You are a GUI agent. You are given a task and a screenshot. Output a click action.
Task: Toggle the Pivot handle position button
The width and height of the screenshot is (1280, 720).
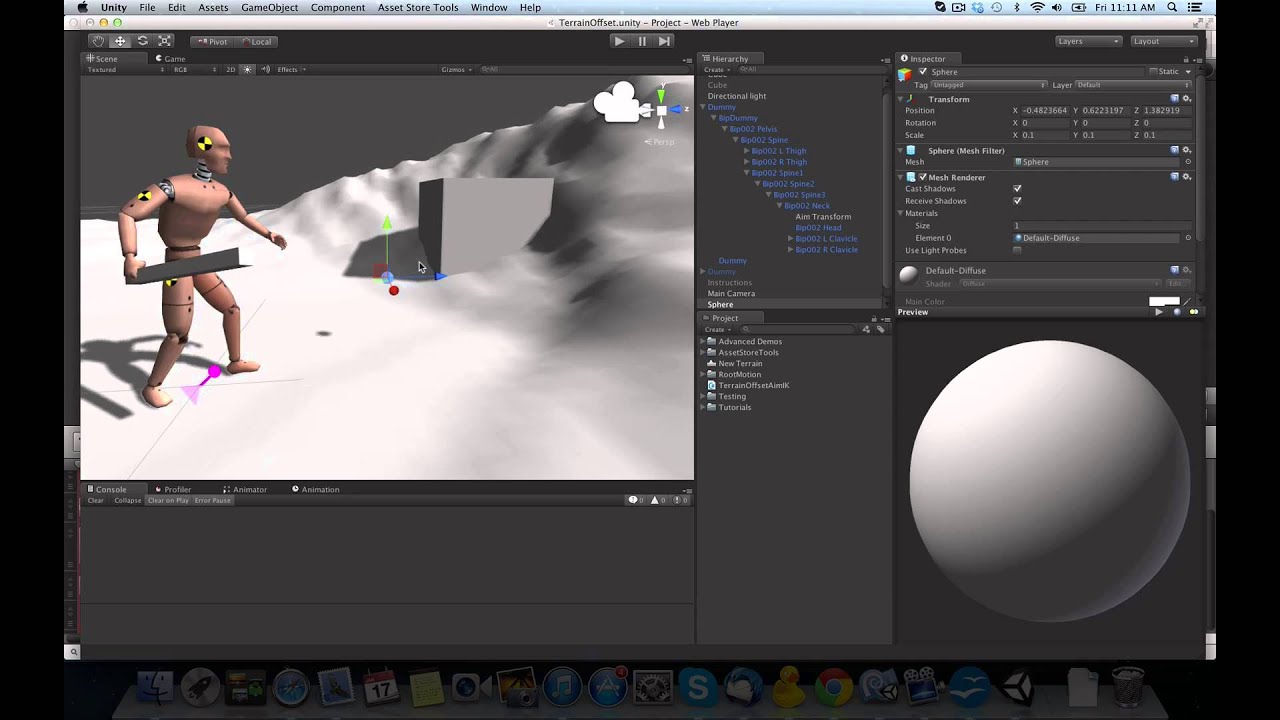pyautogui.click(x=213, y=41)
